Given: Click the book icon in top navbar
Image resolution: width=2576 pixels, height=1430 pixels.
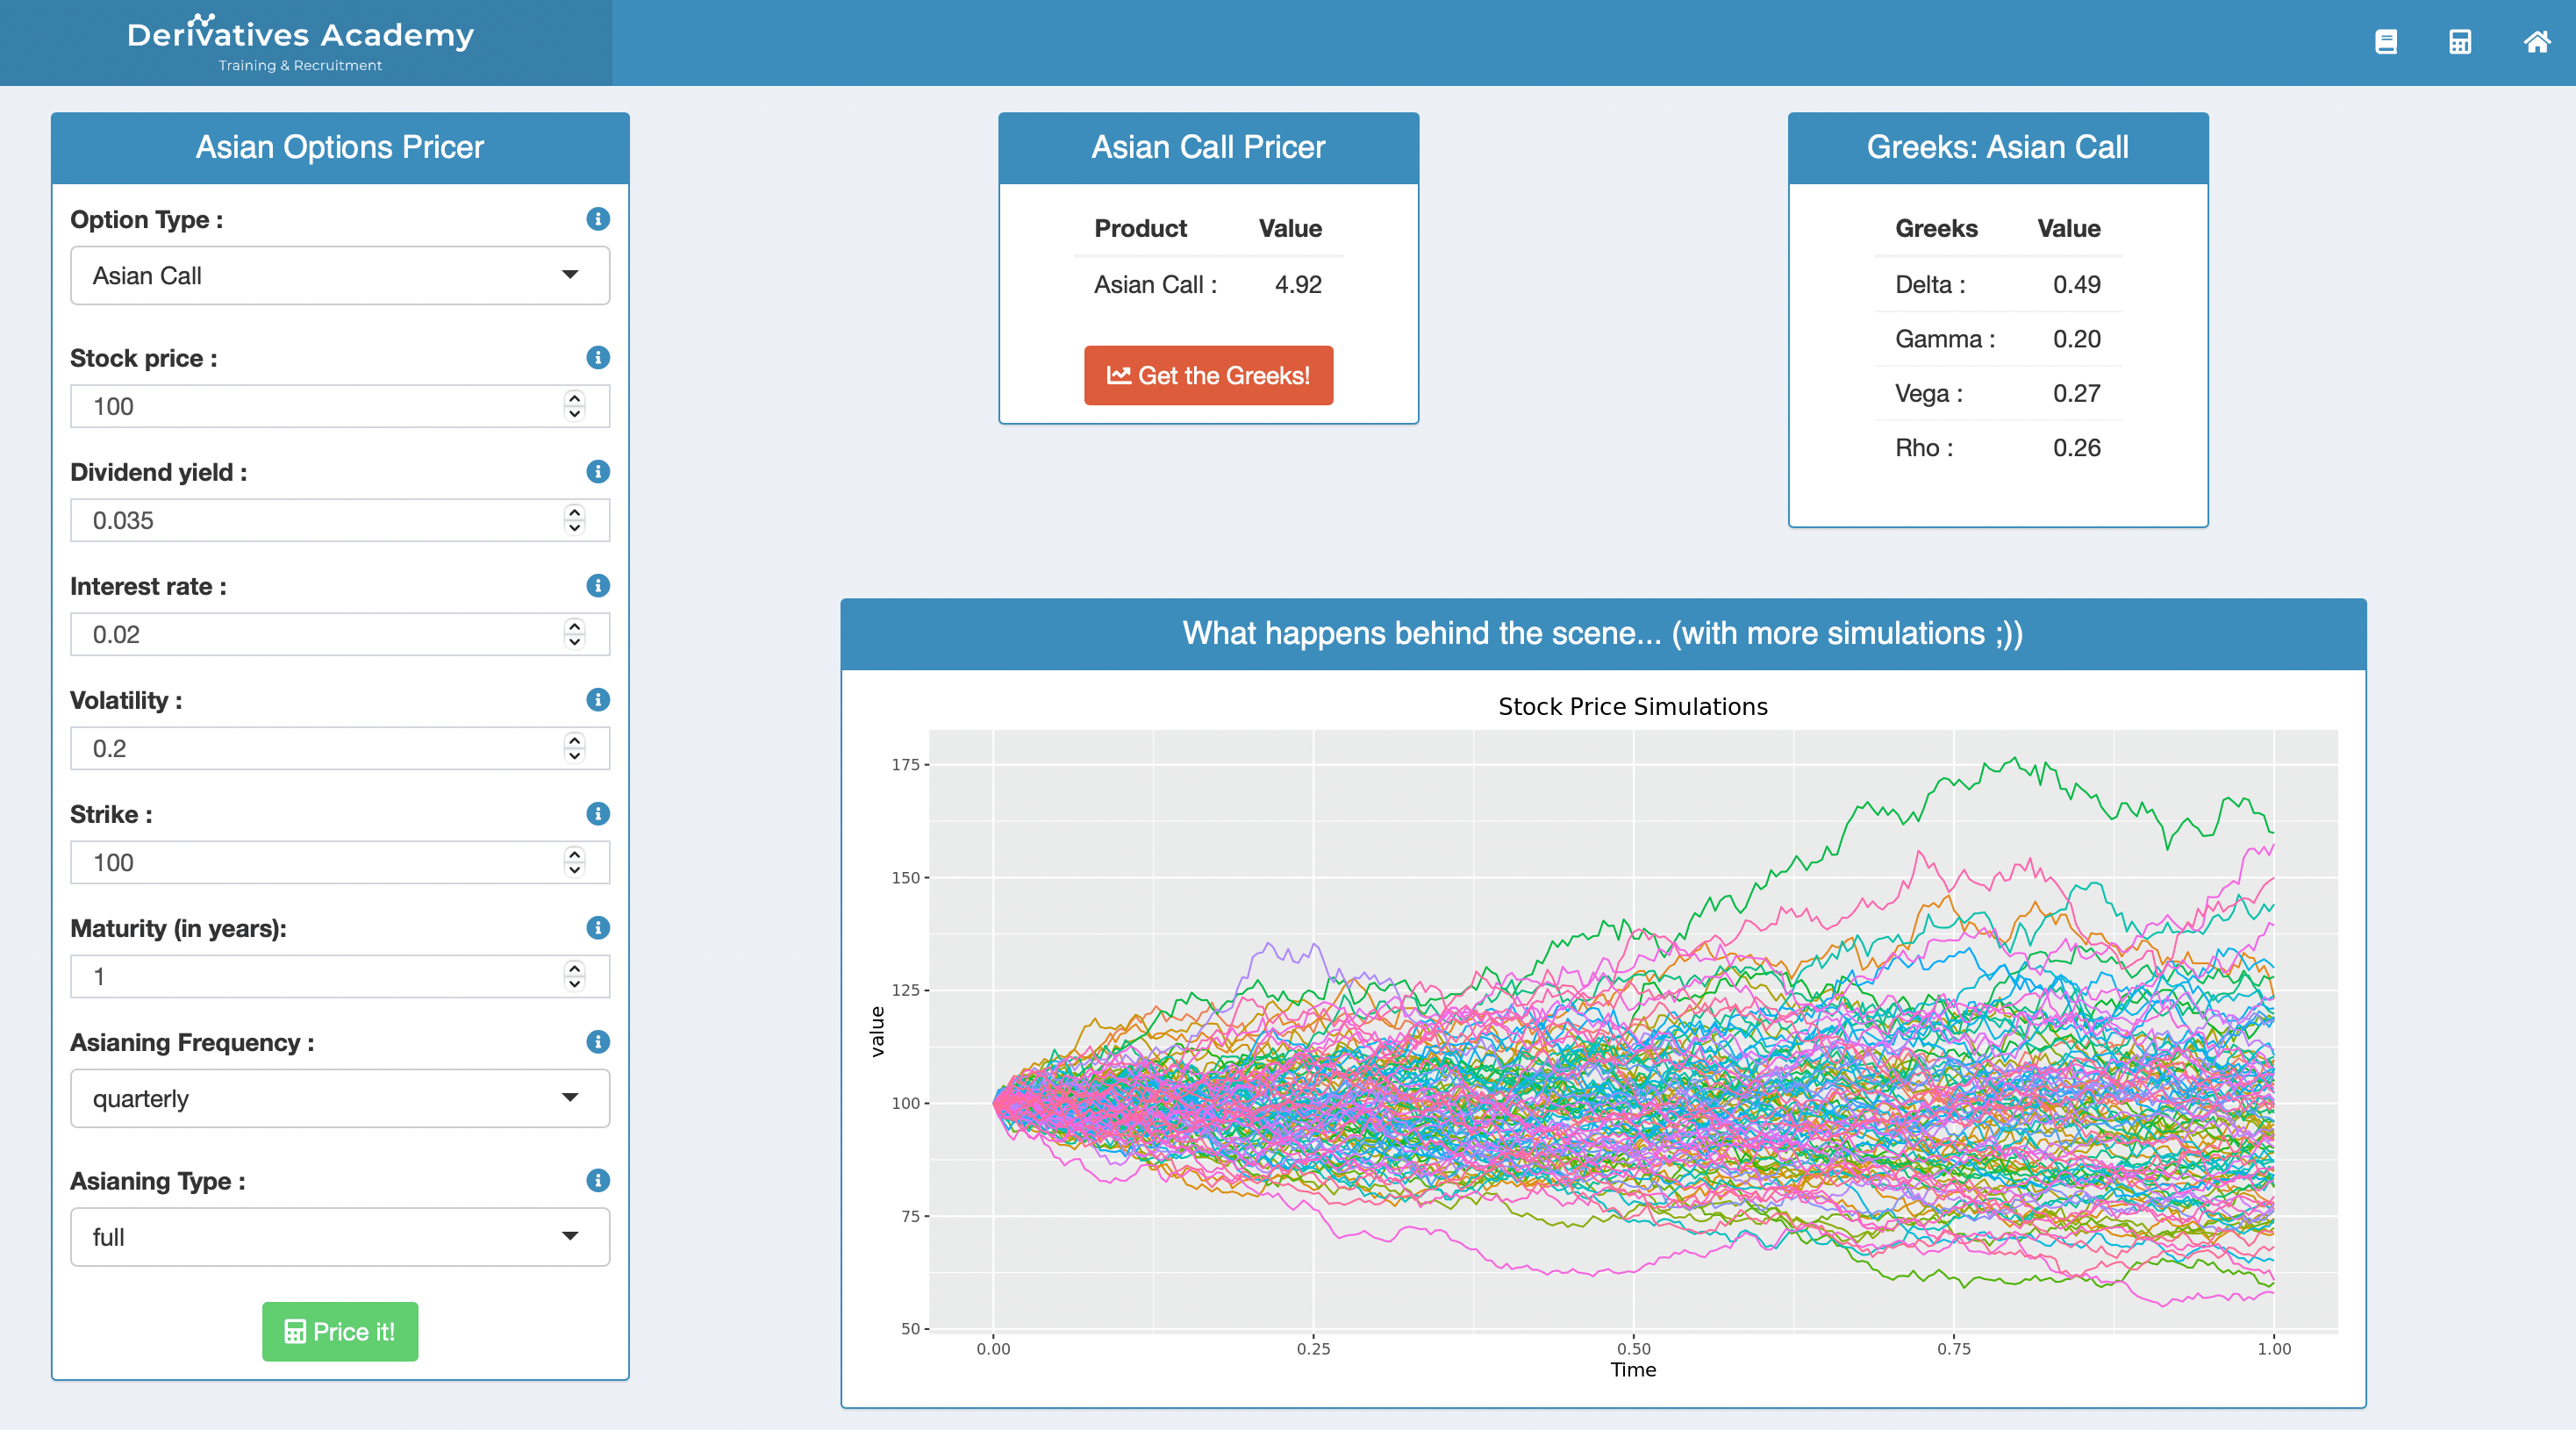Looking at the screenshot, I should click(x=2385, y=42).
